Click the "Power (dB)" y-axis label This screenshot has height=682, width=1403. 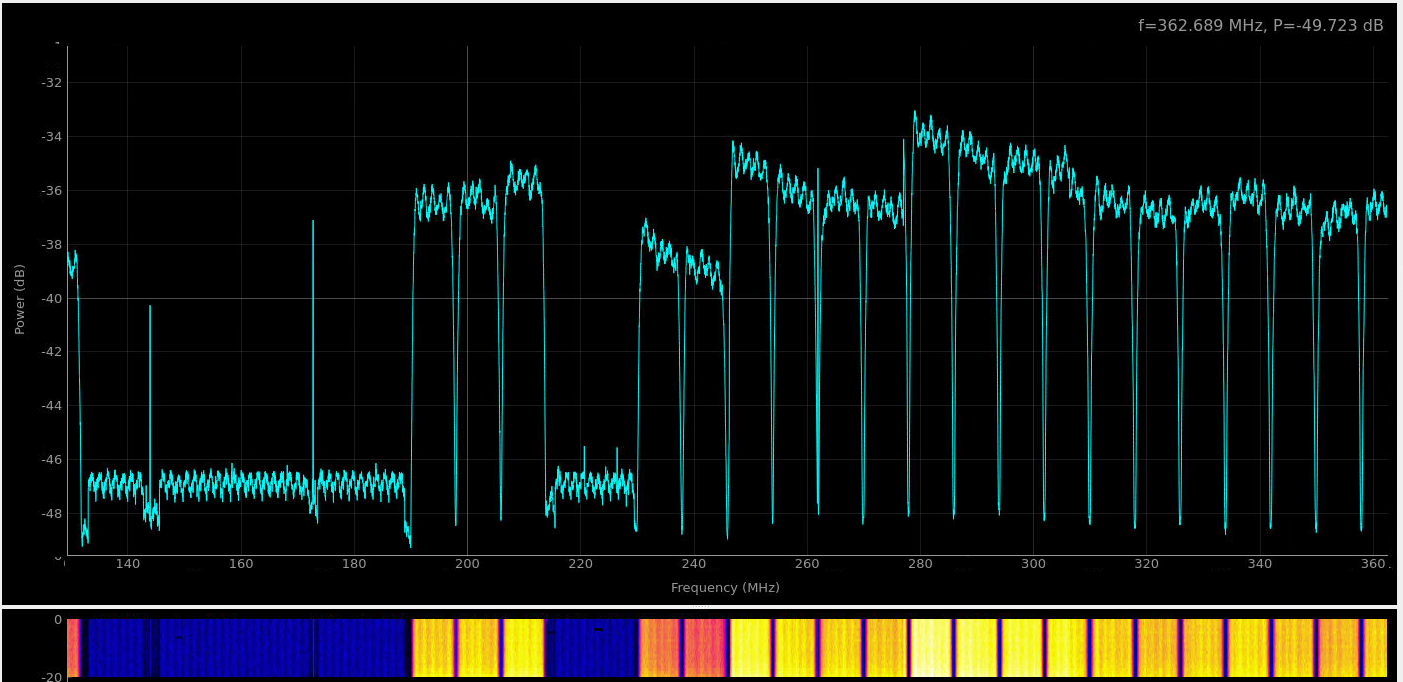click(20, 298)
